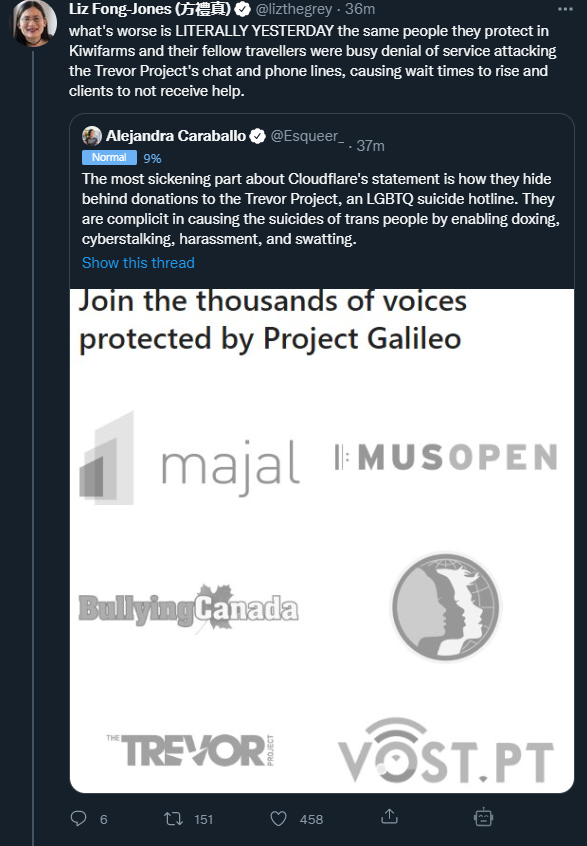Click Liz Fong-Jones verified badge

pyautogui.click(x=242, y=9)
